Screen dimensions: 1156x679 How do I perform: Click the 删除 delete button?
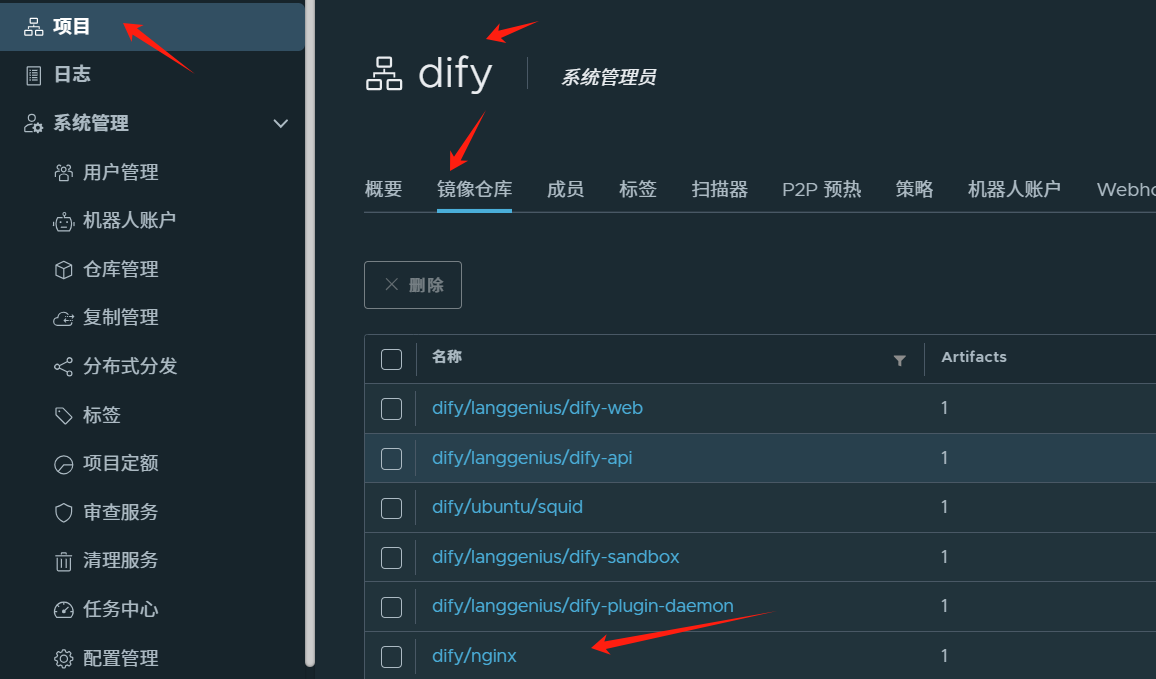(413, 285)
